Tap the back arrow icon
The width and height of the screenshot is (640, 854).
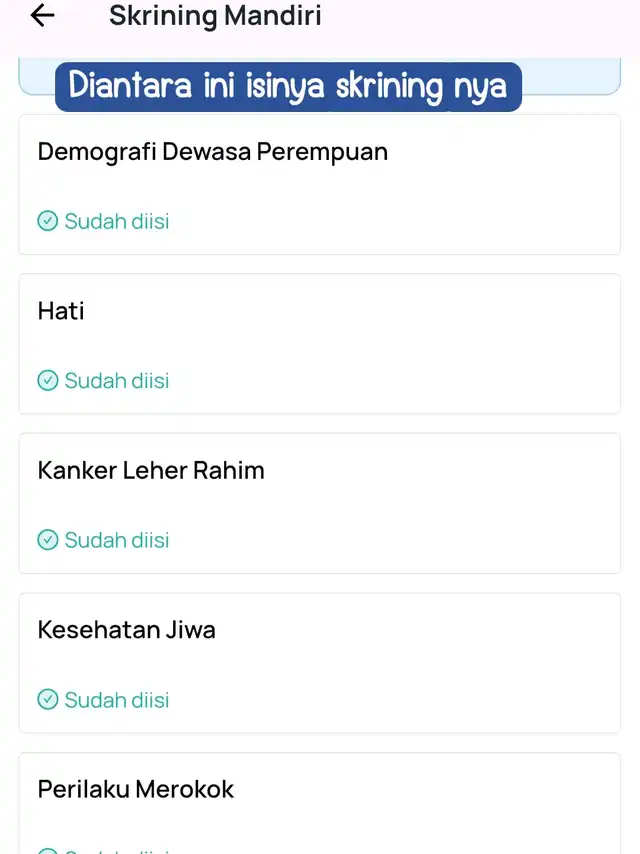pyautogui.click(x=42, y=15)
